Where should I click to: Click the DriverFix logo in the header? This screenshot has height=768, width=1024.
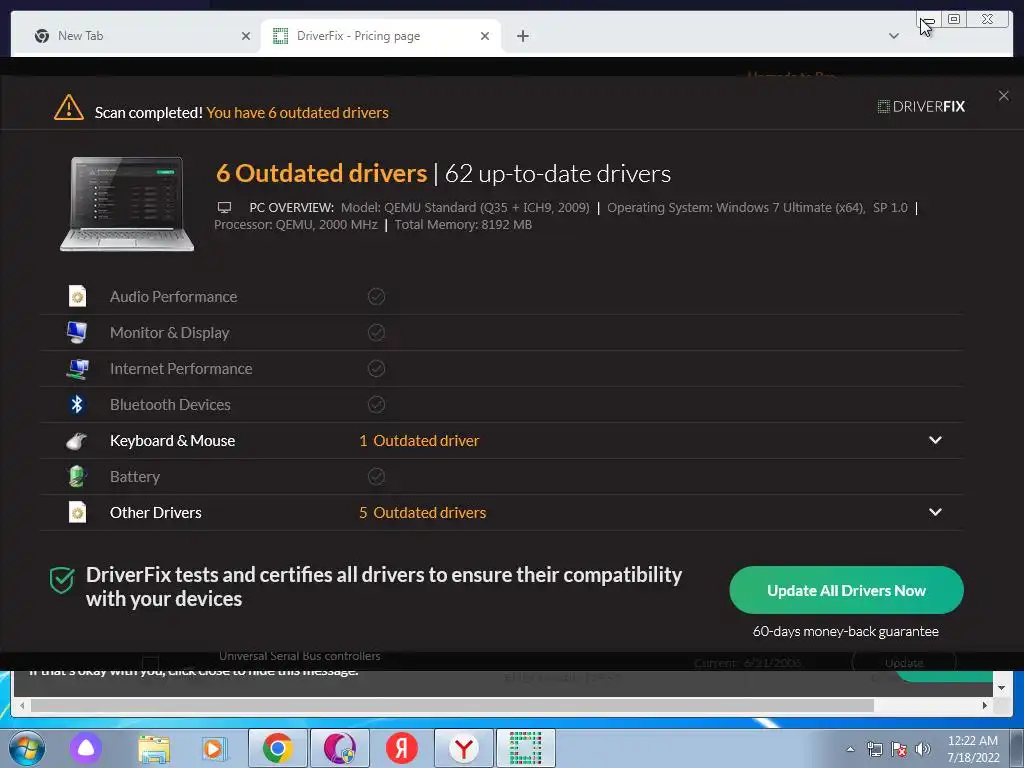[x=921, y=106]
